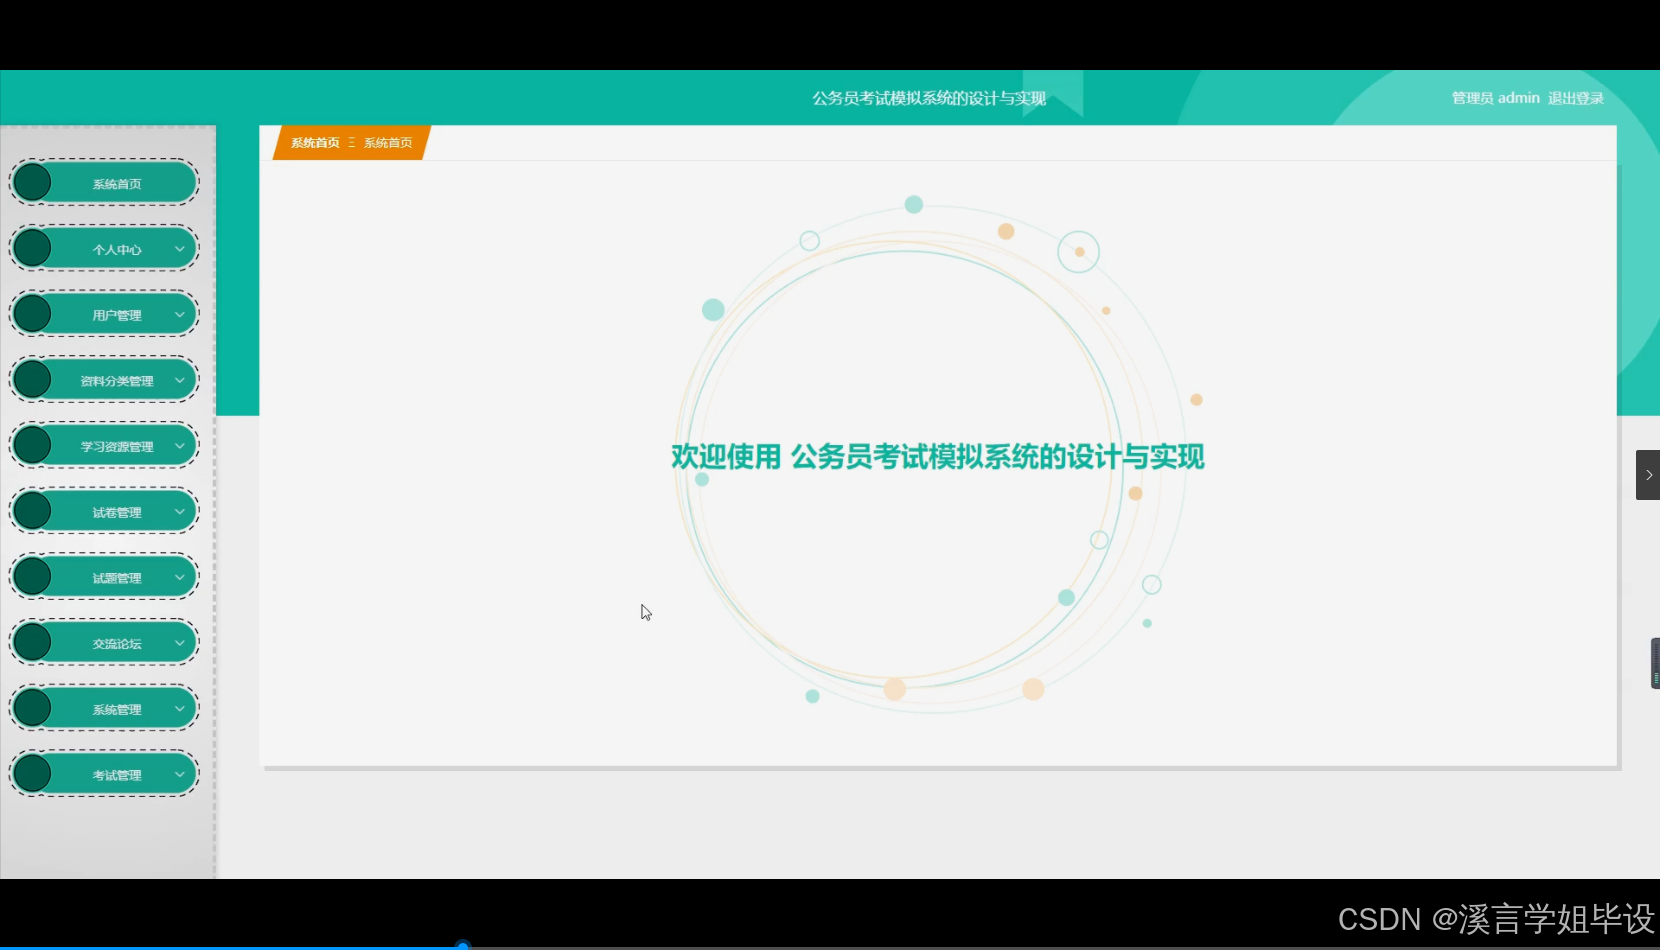Select the 用户管理 menu label
Image resolution: width=1660 pixels, height=950 pixels.
(x=117, y=315)
